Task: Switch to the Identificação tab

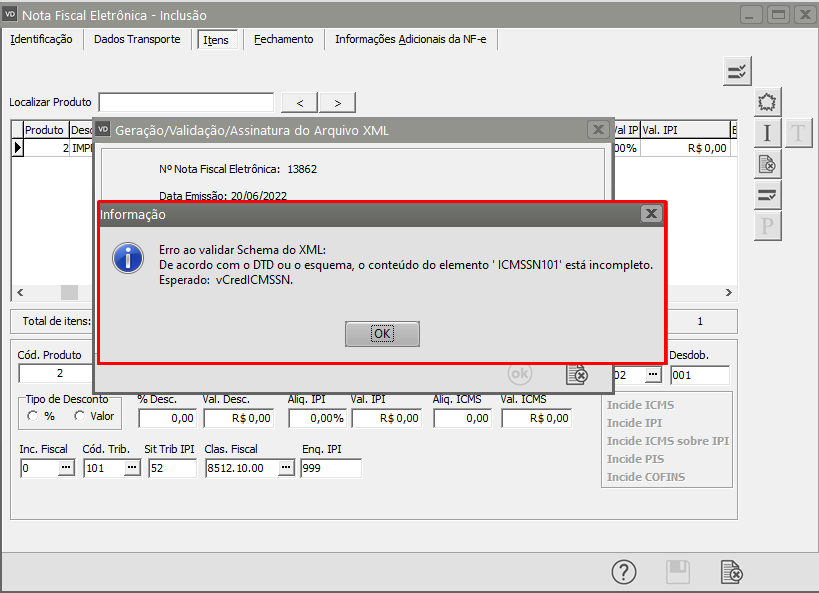Action: tap(41, 39)
